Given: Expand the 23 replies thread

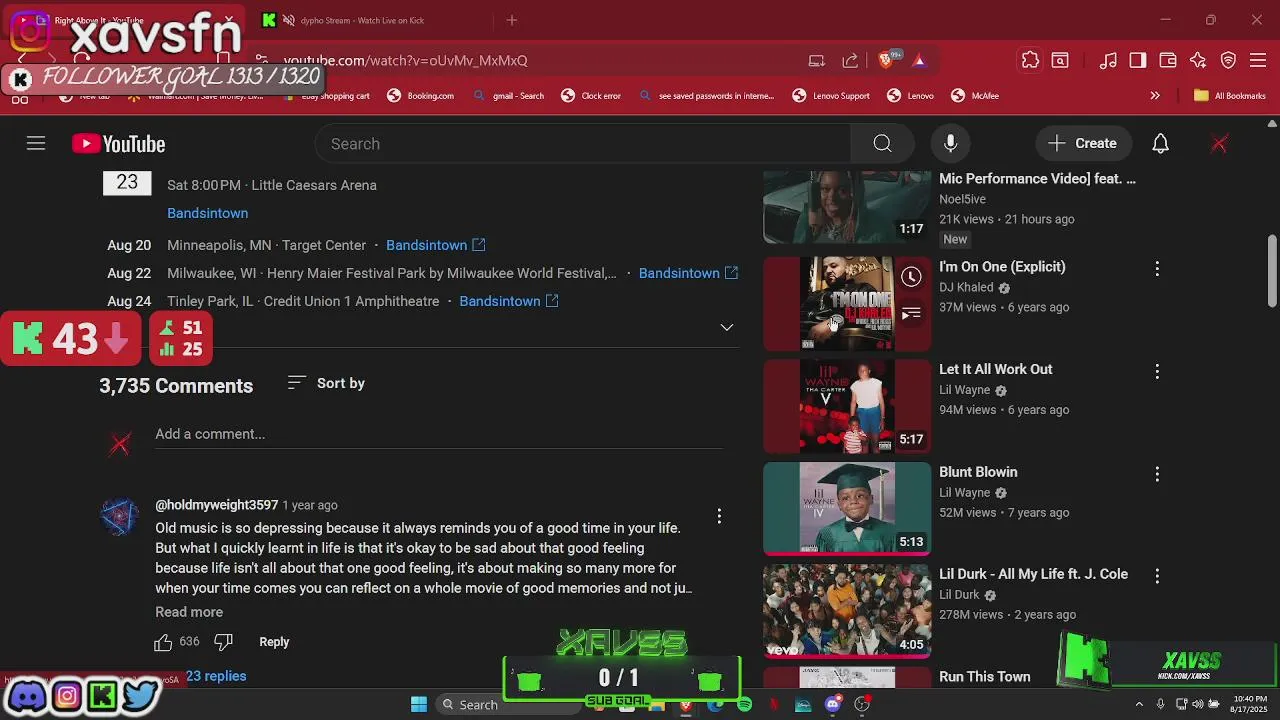Looking at the screenshot, I should (215, 676).
